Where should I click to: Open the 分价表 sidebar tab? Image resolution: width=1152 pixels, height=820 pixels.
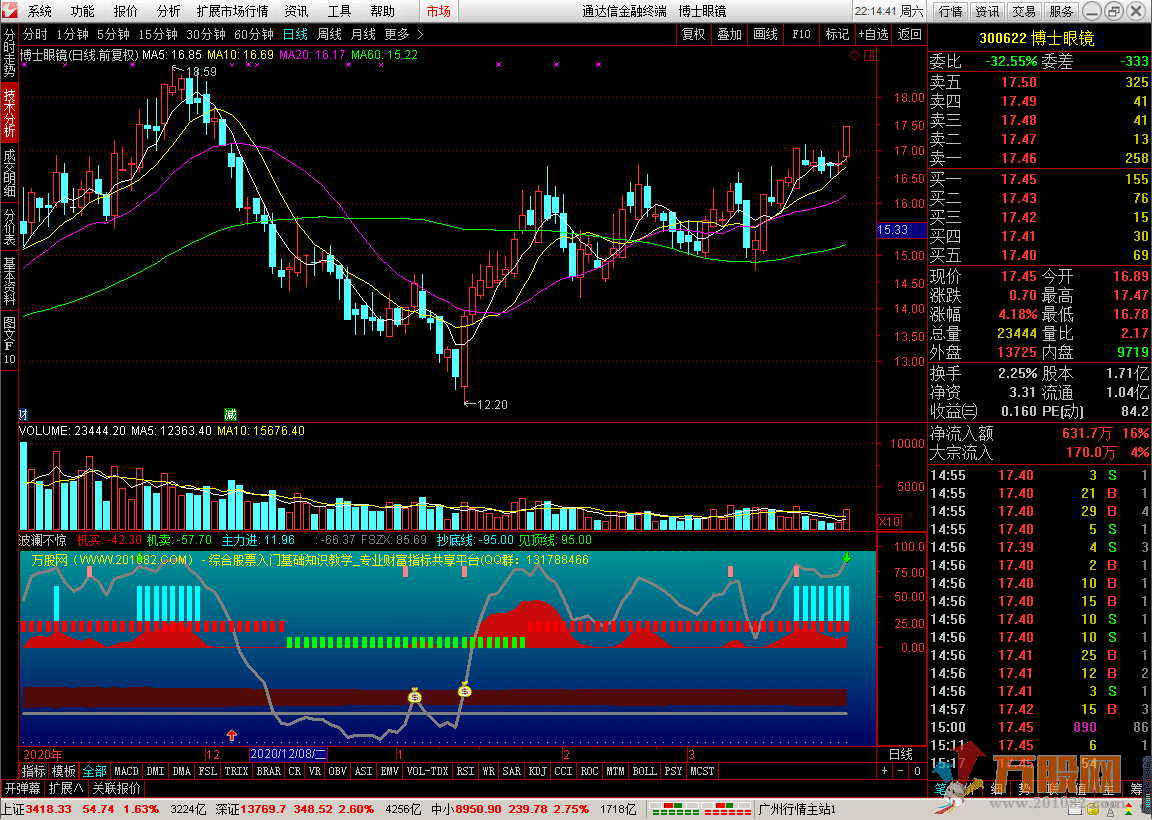[x=9, y=227]
